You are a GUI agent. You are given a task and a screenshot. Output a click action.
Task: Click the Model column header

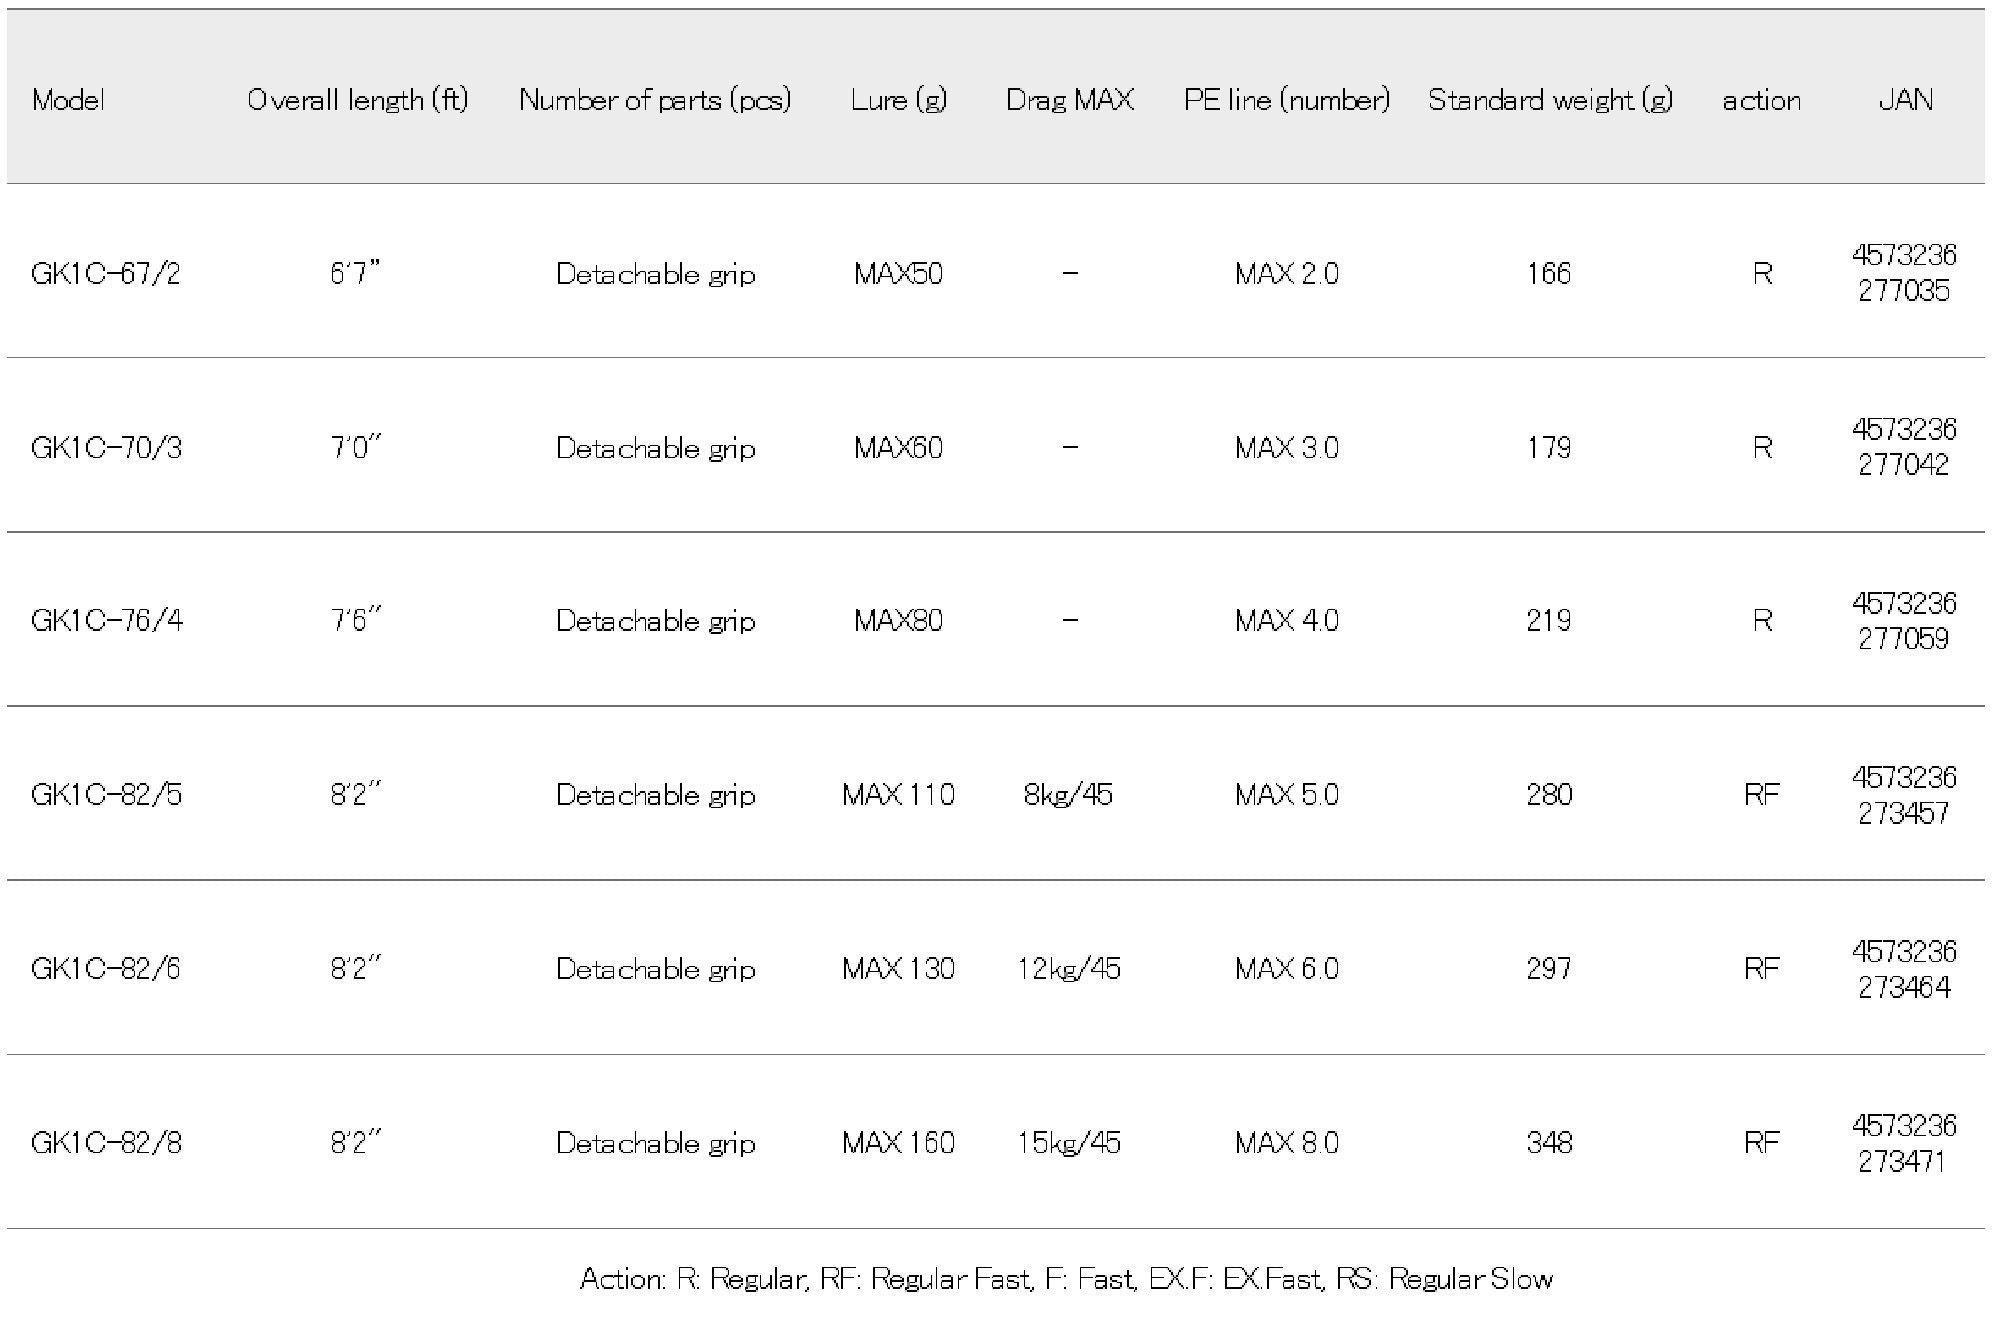pos(68,100)
